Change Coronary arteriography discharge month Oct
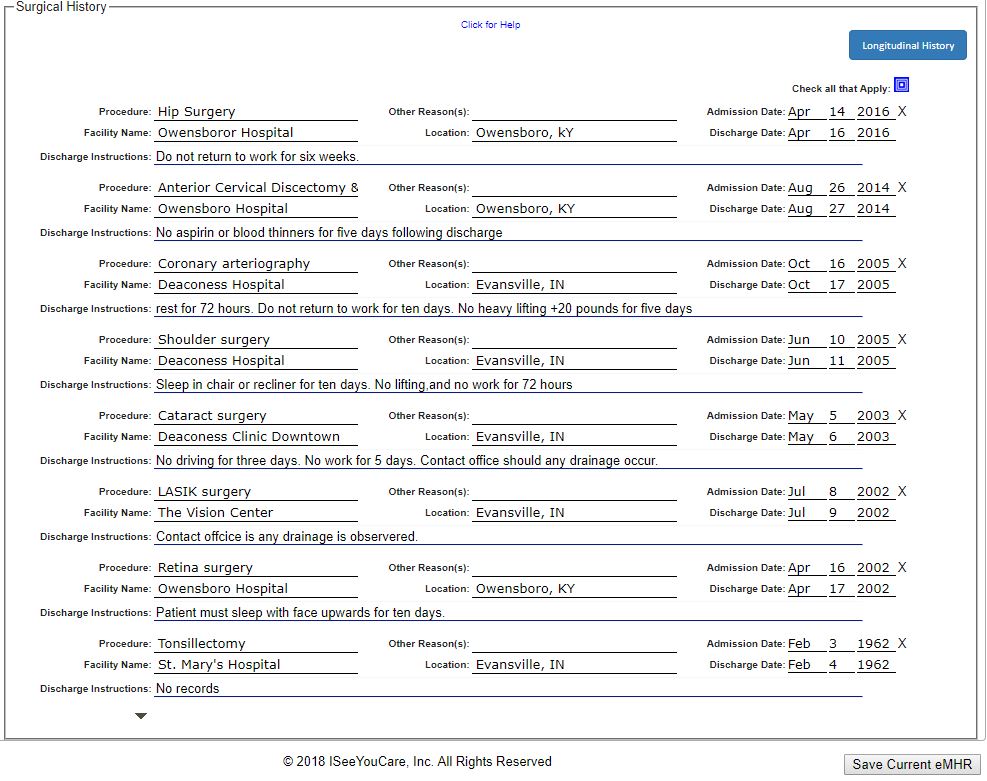 point(806,284)
